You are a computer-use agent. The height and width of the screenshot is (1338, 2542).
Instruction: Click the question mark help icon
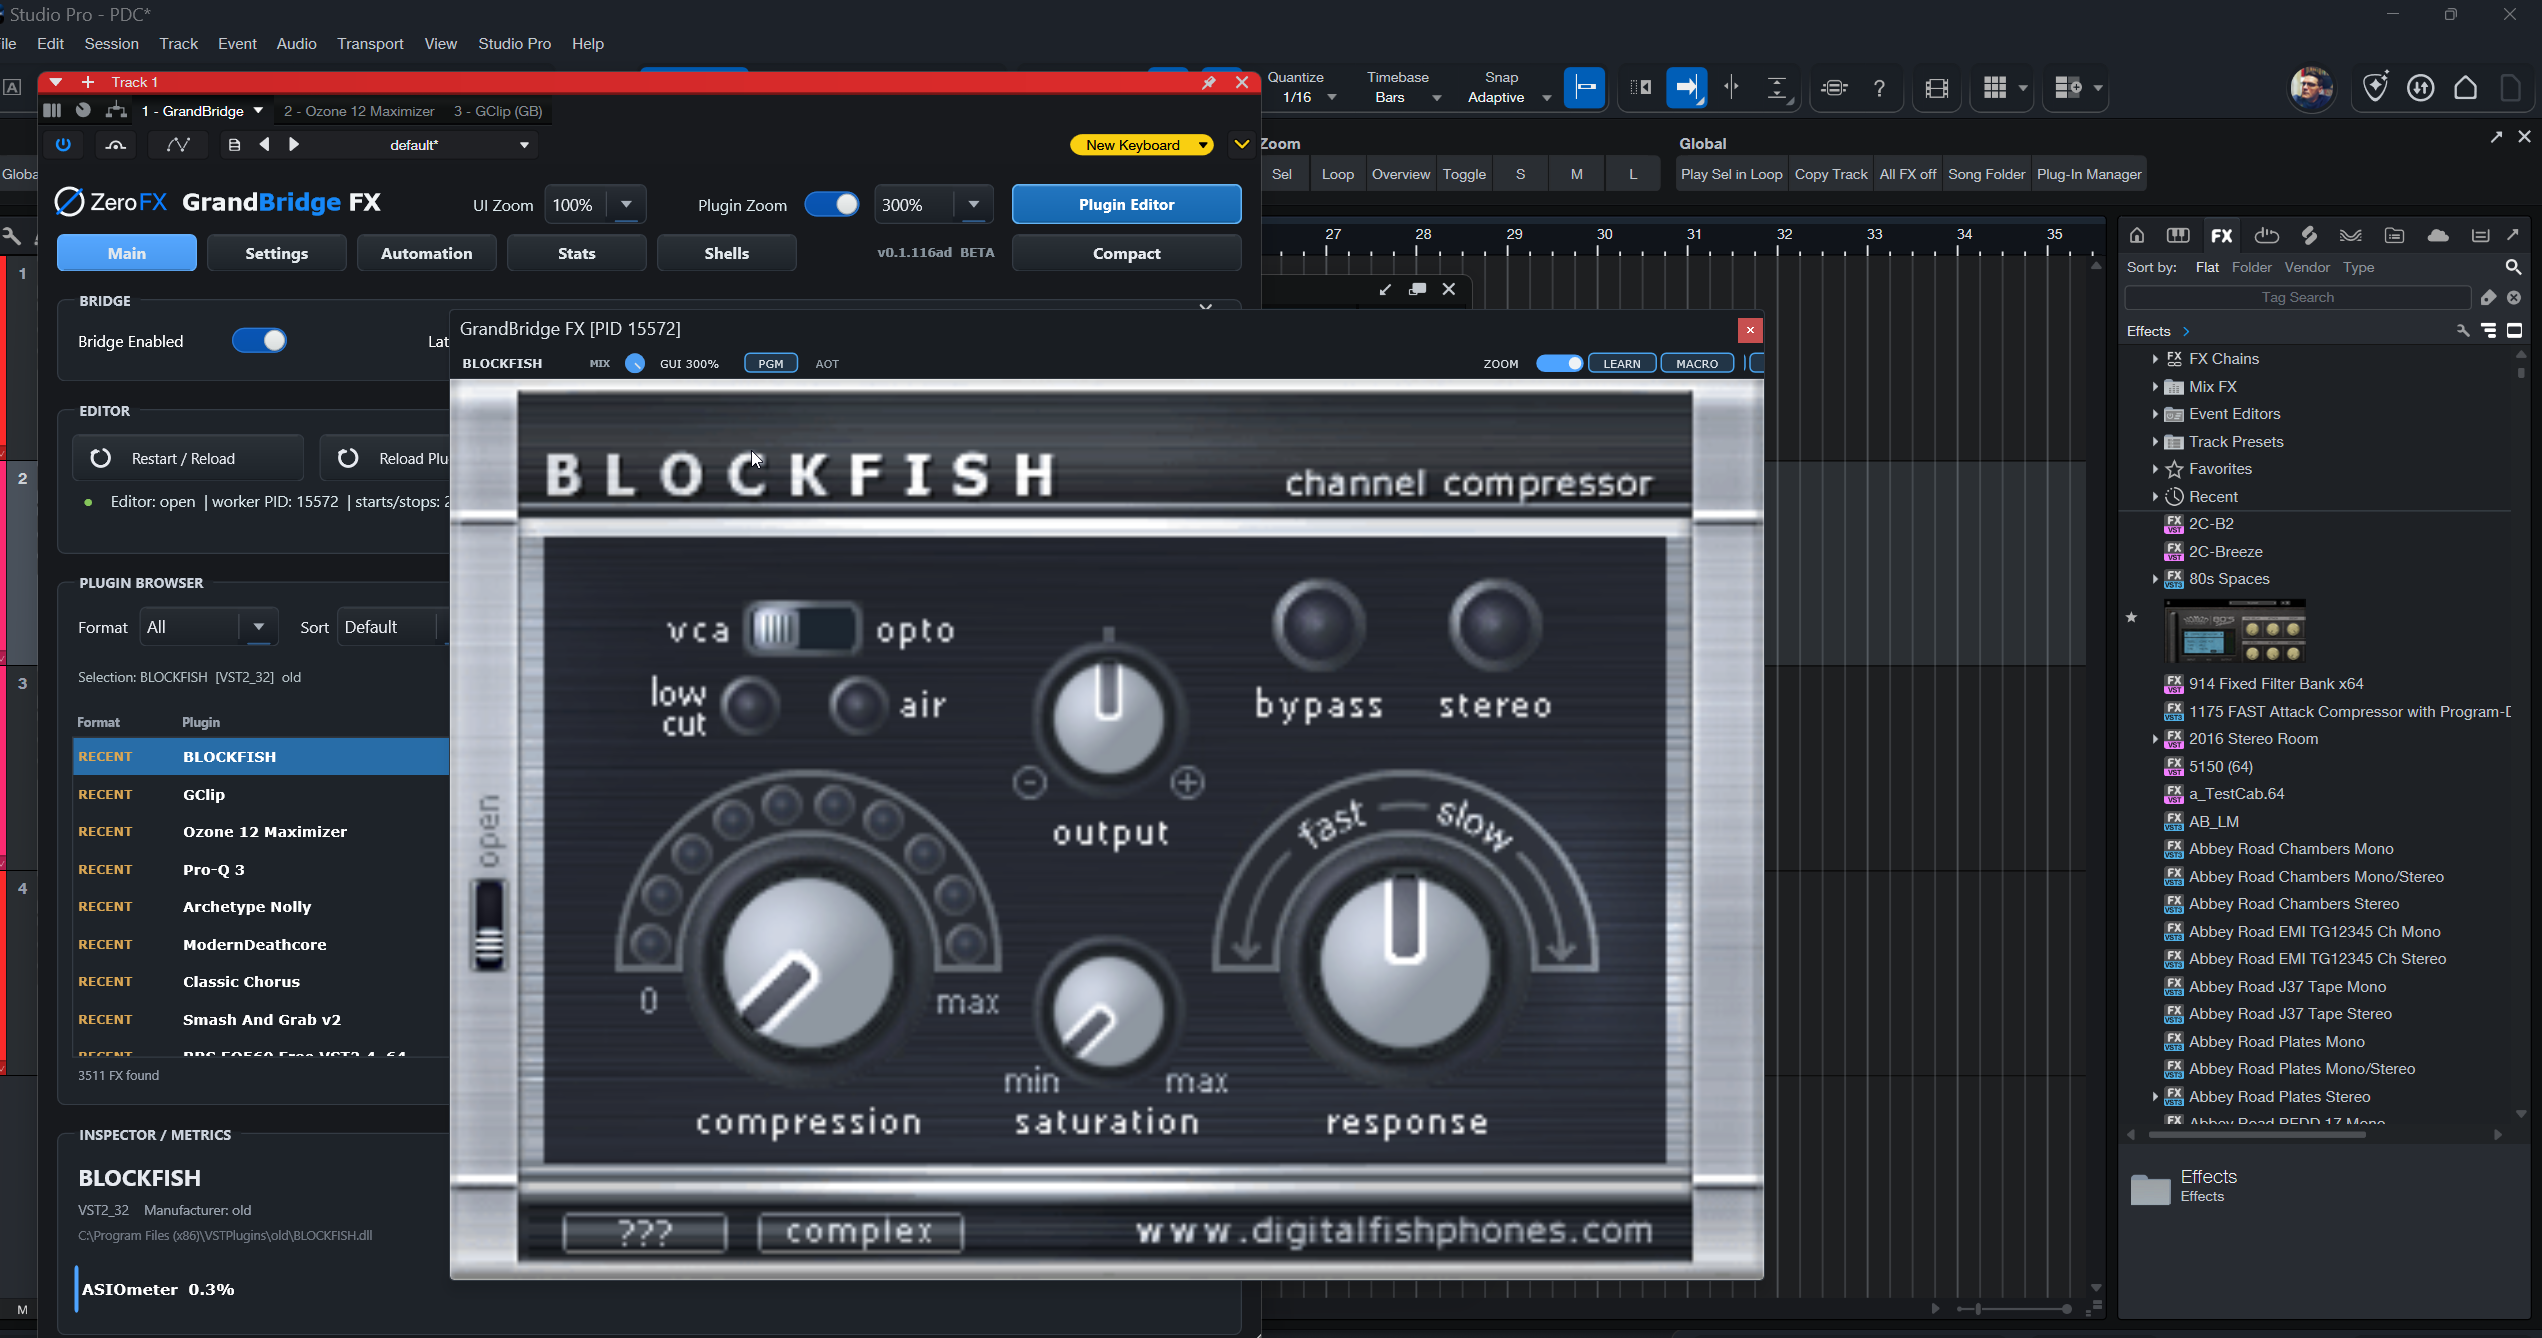(x=1879, y=88)
